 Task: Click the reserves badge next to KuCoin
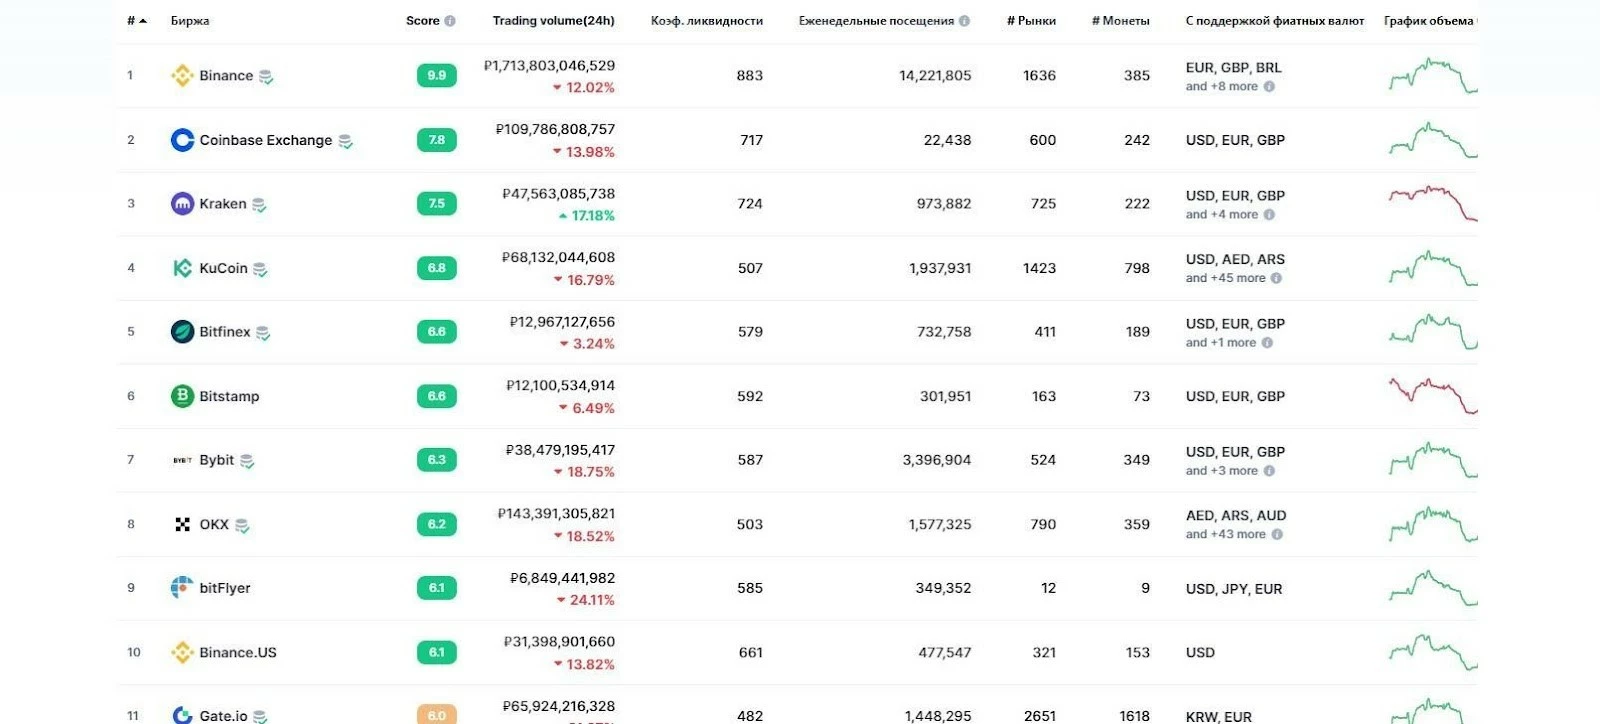pyautogui.click(x=260, y=269)
